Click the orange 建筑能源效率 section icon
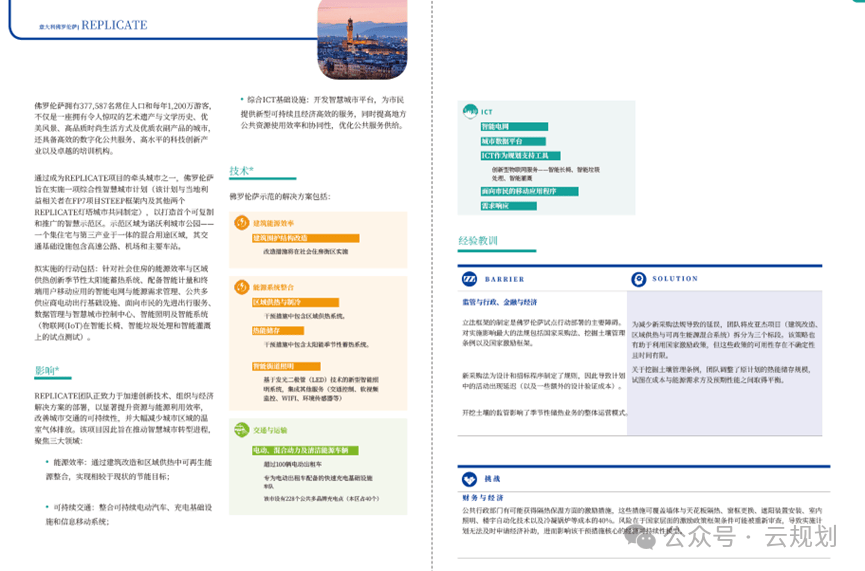 point(240,223)
